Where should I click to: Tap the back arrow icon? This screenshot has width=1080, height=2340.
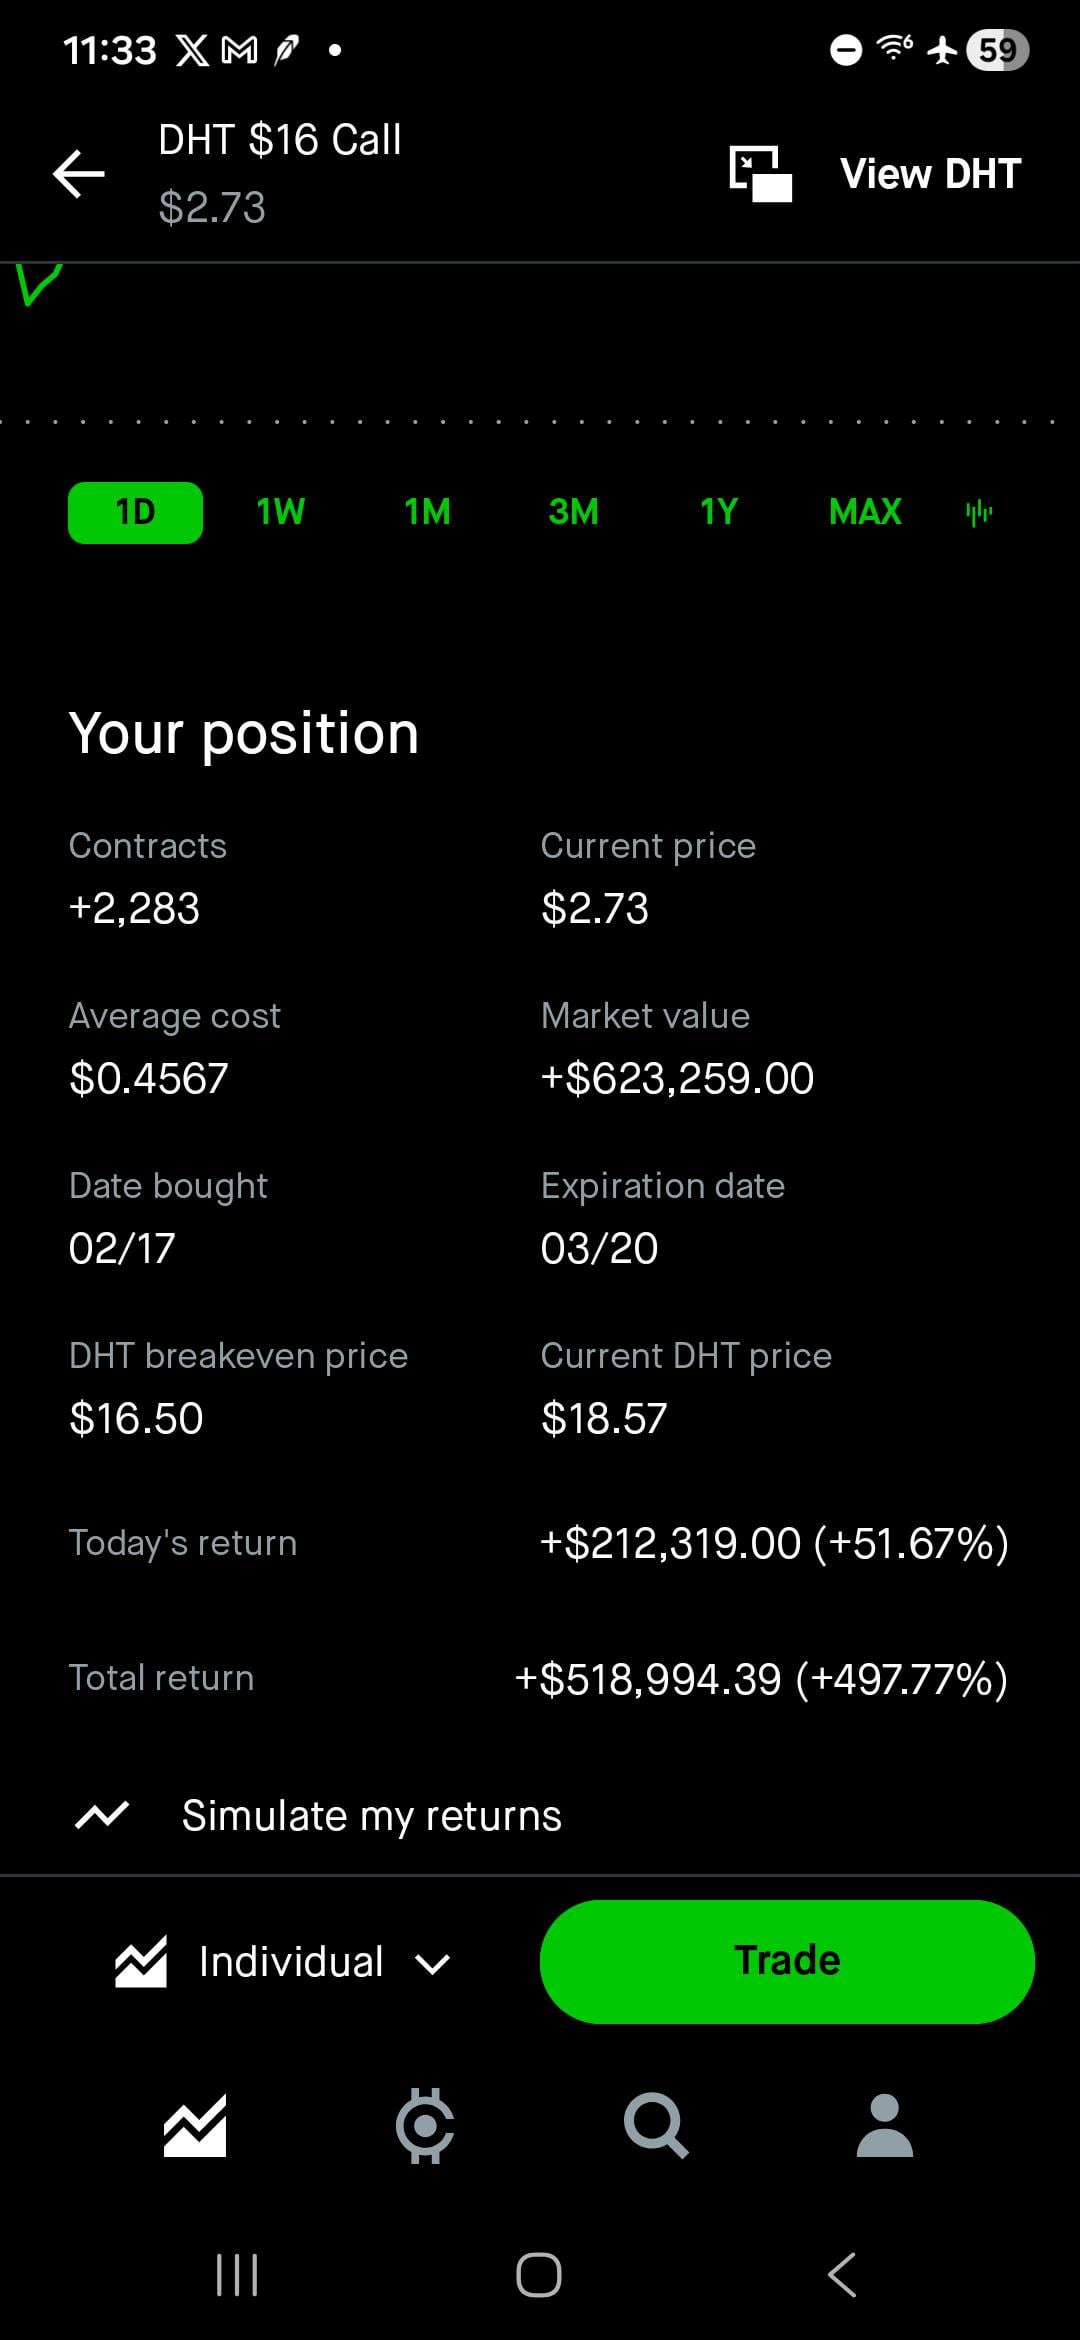tap(79, 174)
